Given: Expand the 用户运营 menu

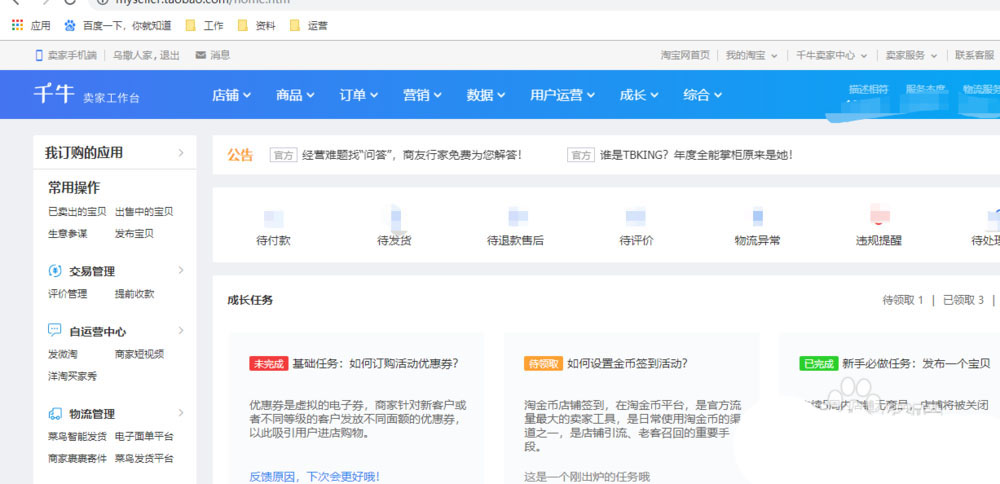Looking at the screenshot, I should pos(562,95).
